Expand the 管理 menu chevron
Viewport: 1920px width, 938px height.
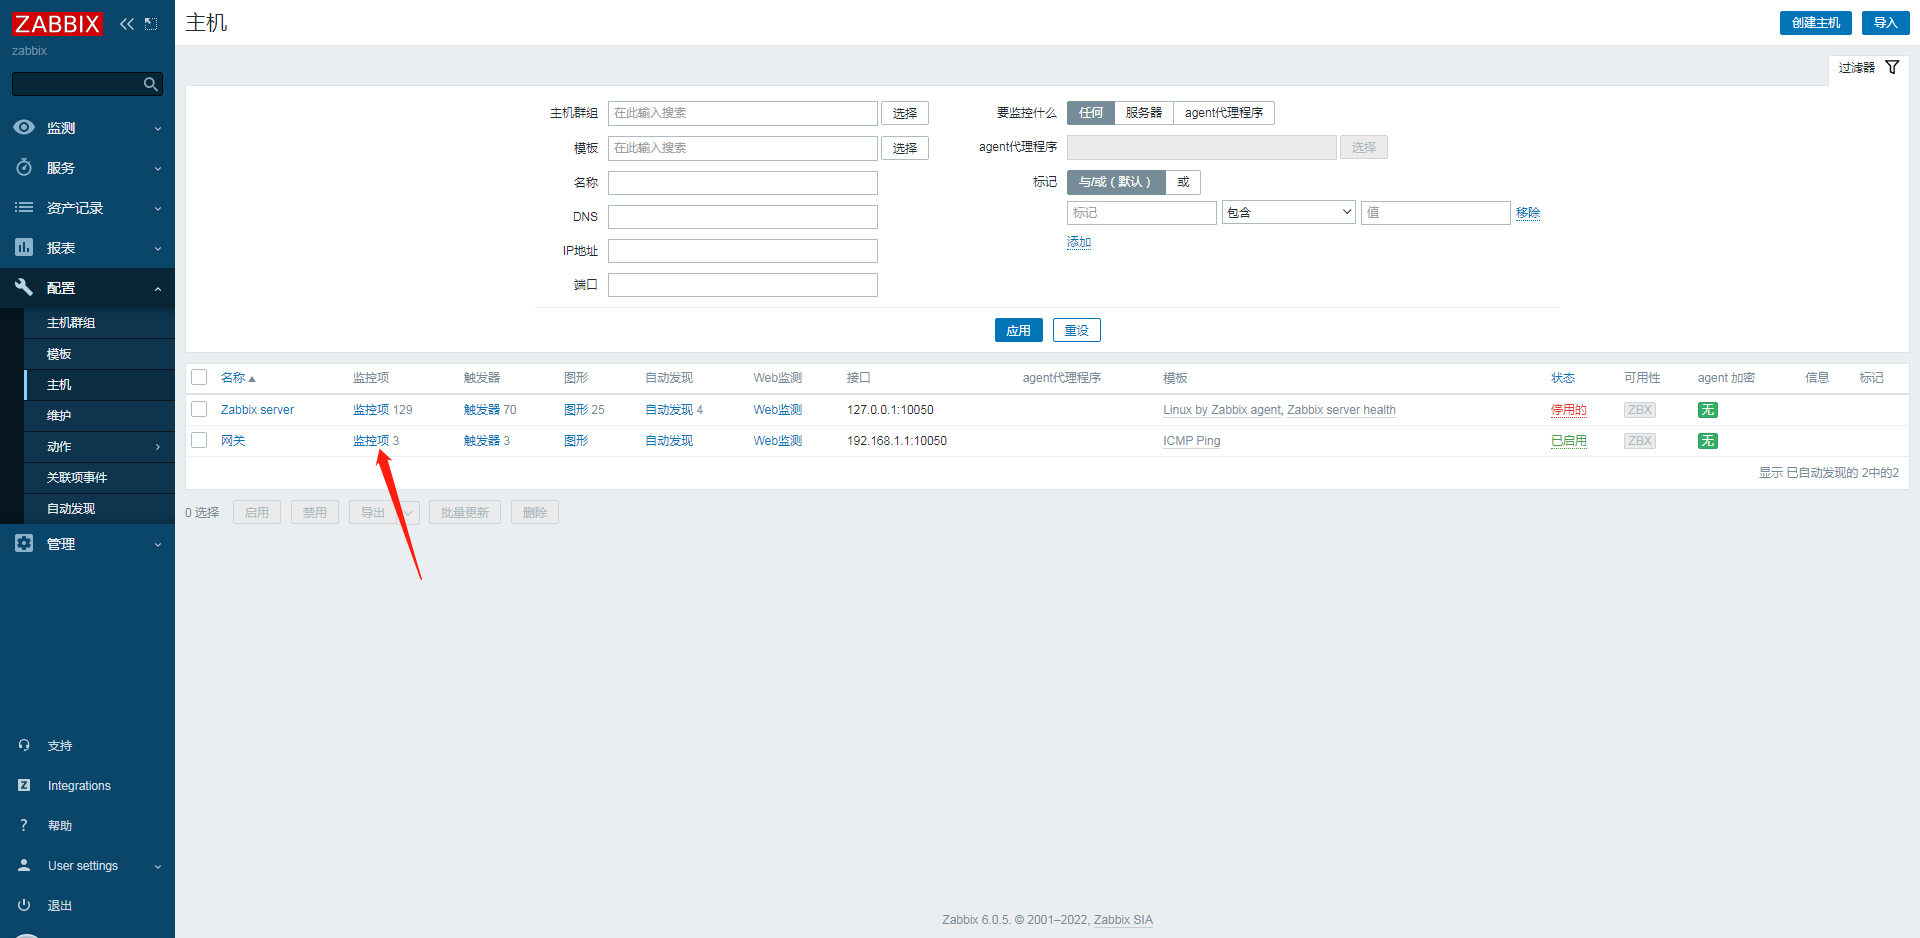(x=158, y=544)
